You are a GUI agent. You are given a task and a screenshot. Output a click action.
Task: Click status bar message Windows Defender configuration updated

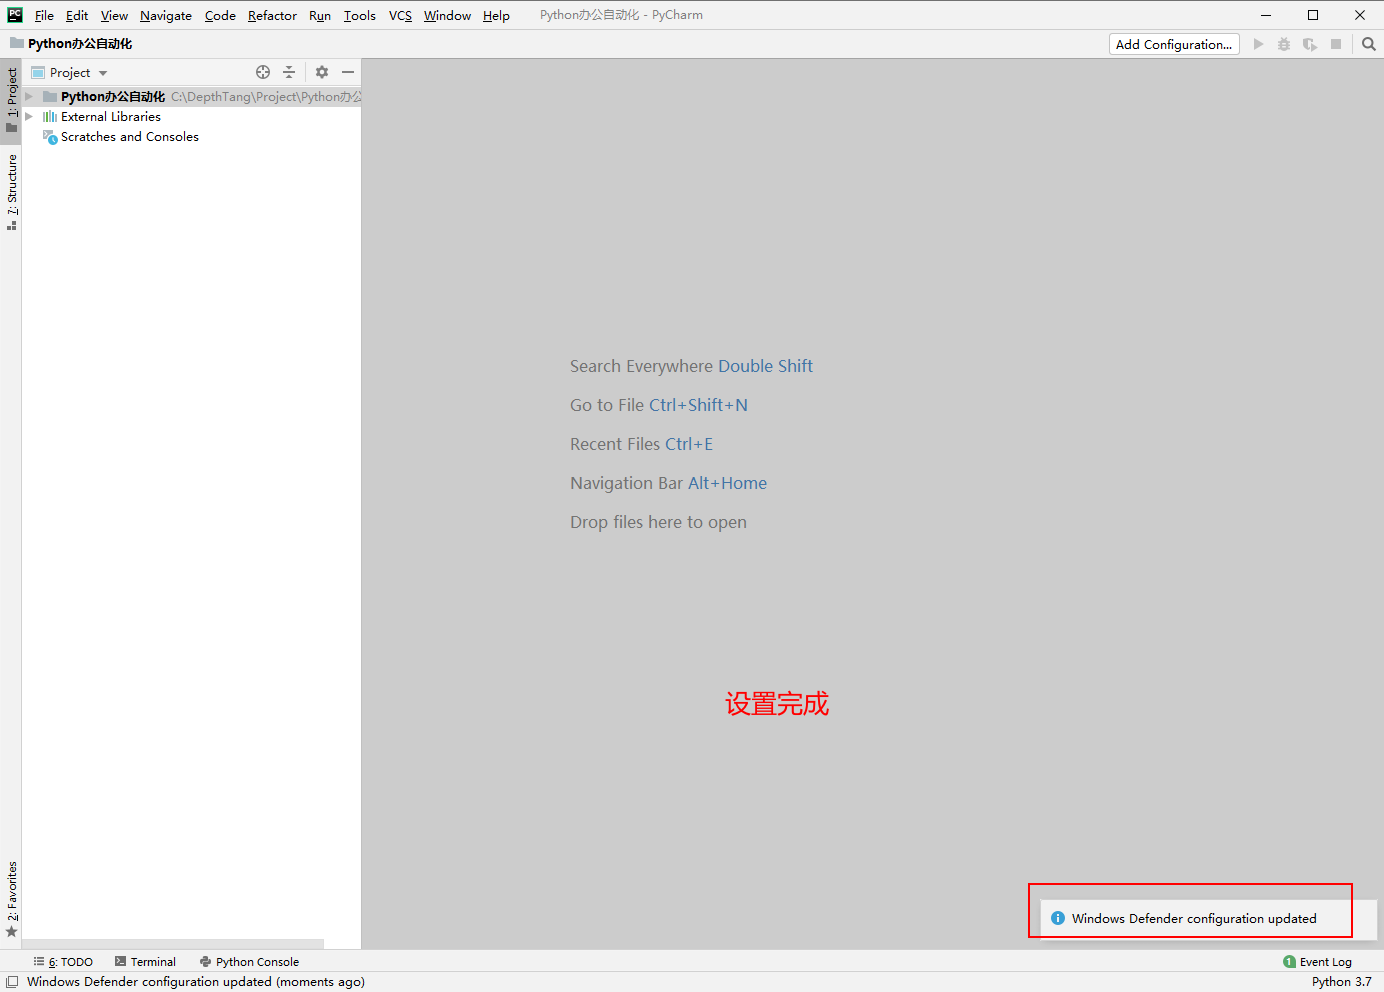[196, 982]
